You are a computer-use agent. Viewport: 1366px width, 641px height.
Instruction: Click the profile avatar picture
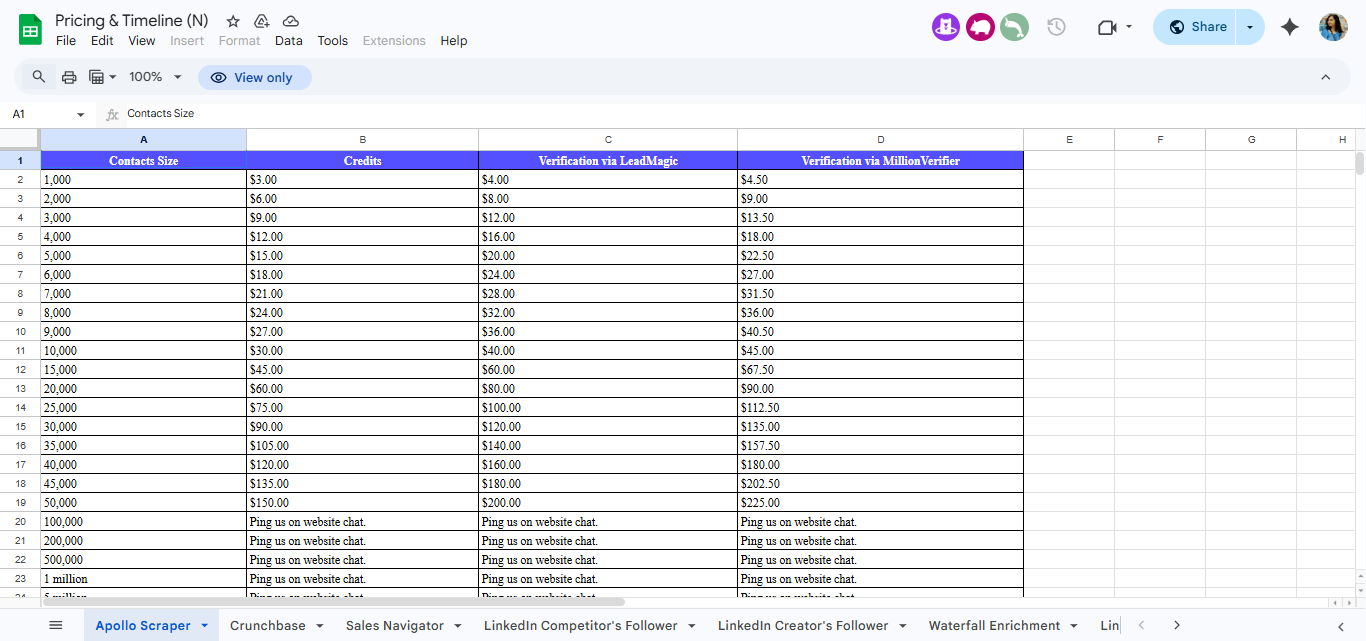pos(1333,27)
